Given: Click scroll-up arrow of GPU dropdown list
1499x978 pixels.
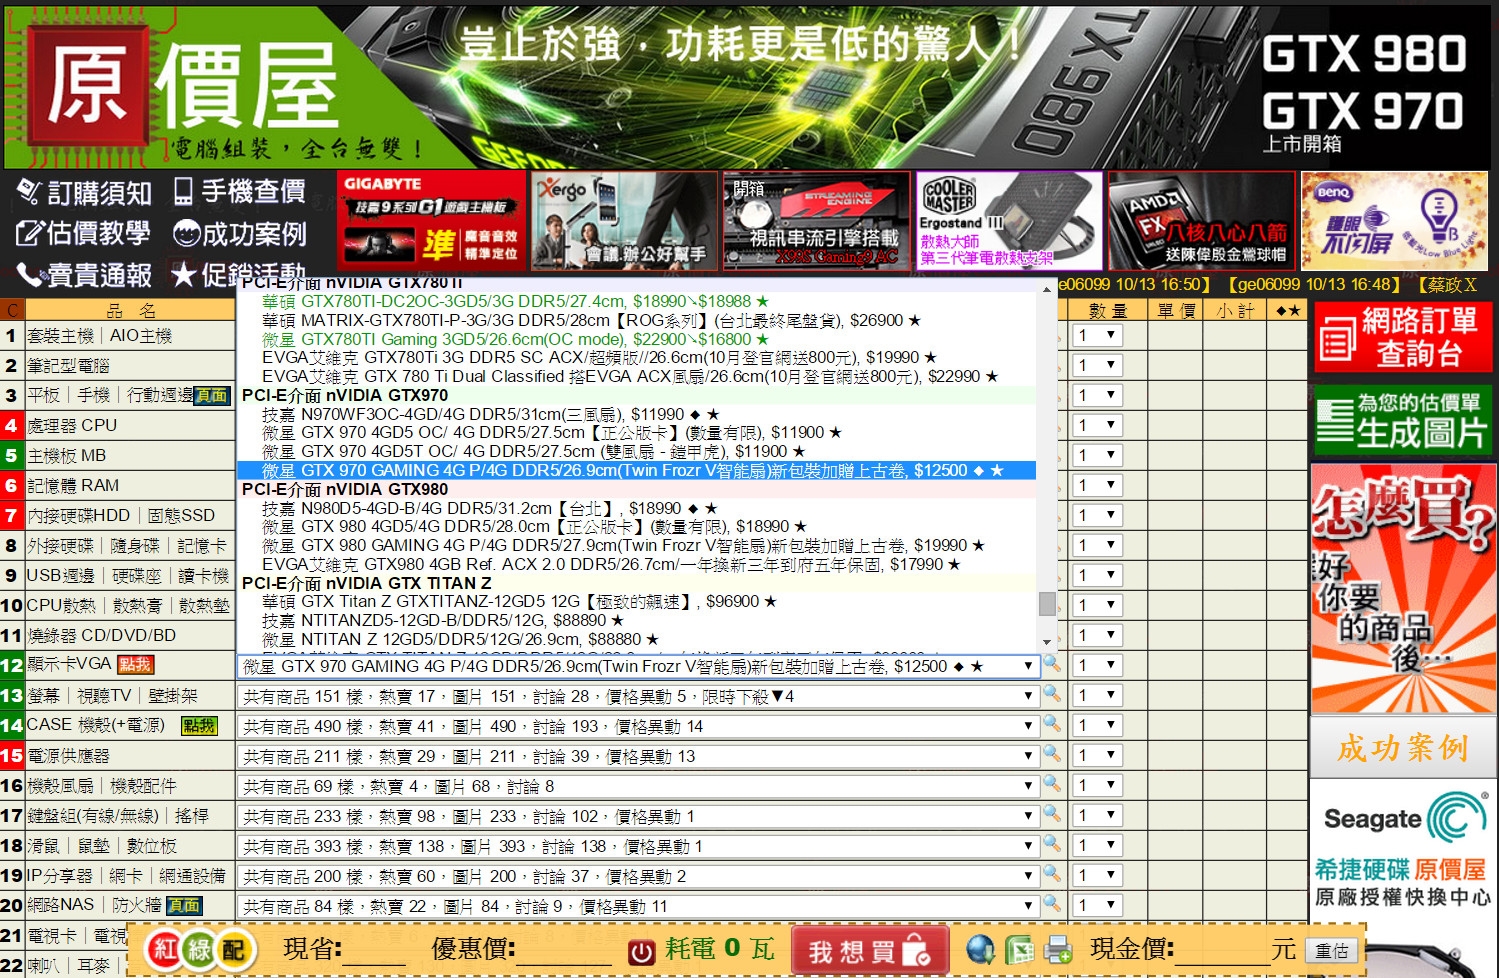Looking at the screenshot, I should pyautogui.click(x=1047, y=287).
